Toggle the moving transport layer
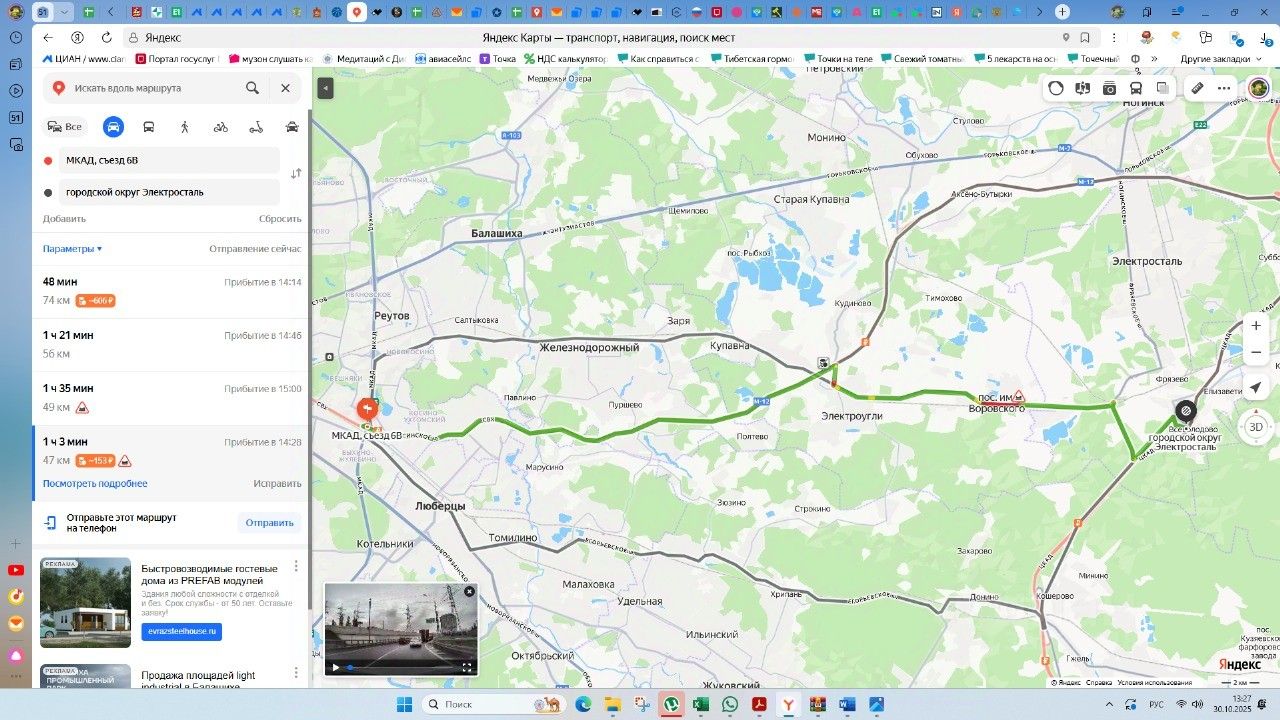1280x720 pixels. (1136, 88)
